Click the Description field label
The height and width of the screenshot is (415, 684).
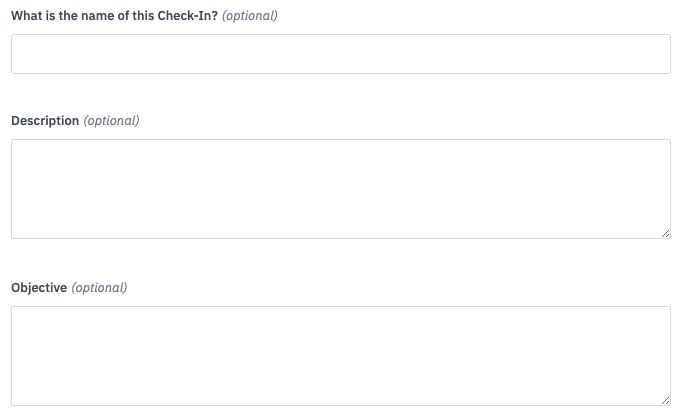(45, 121)
